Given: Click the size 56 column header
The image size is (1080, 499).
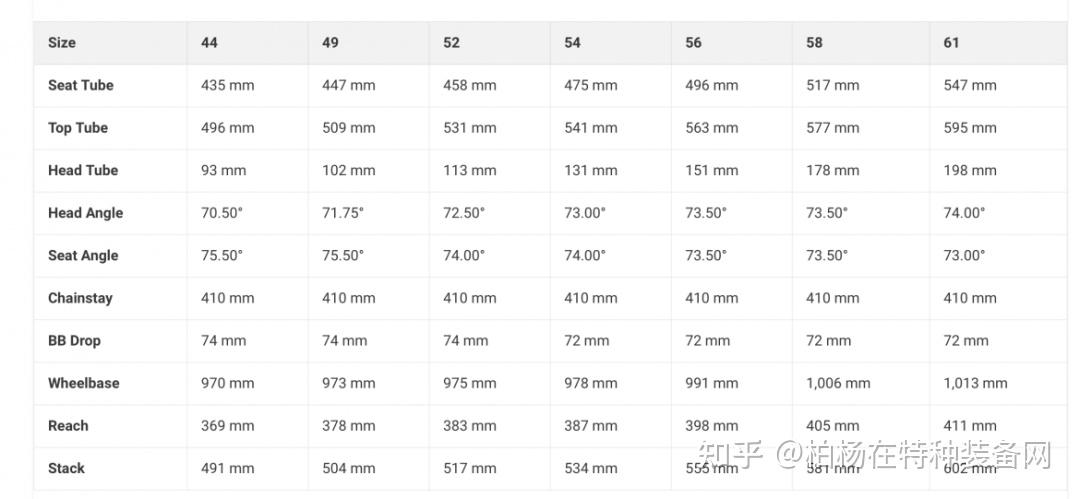Looking at the screenshot, I should coord(694,43).
